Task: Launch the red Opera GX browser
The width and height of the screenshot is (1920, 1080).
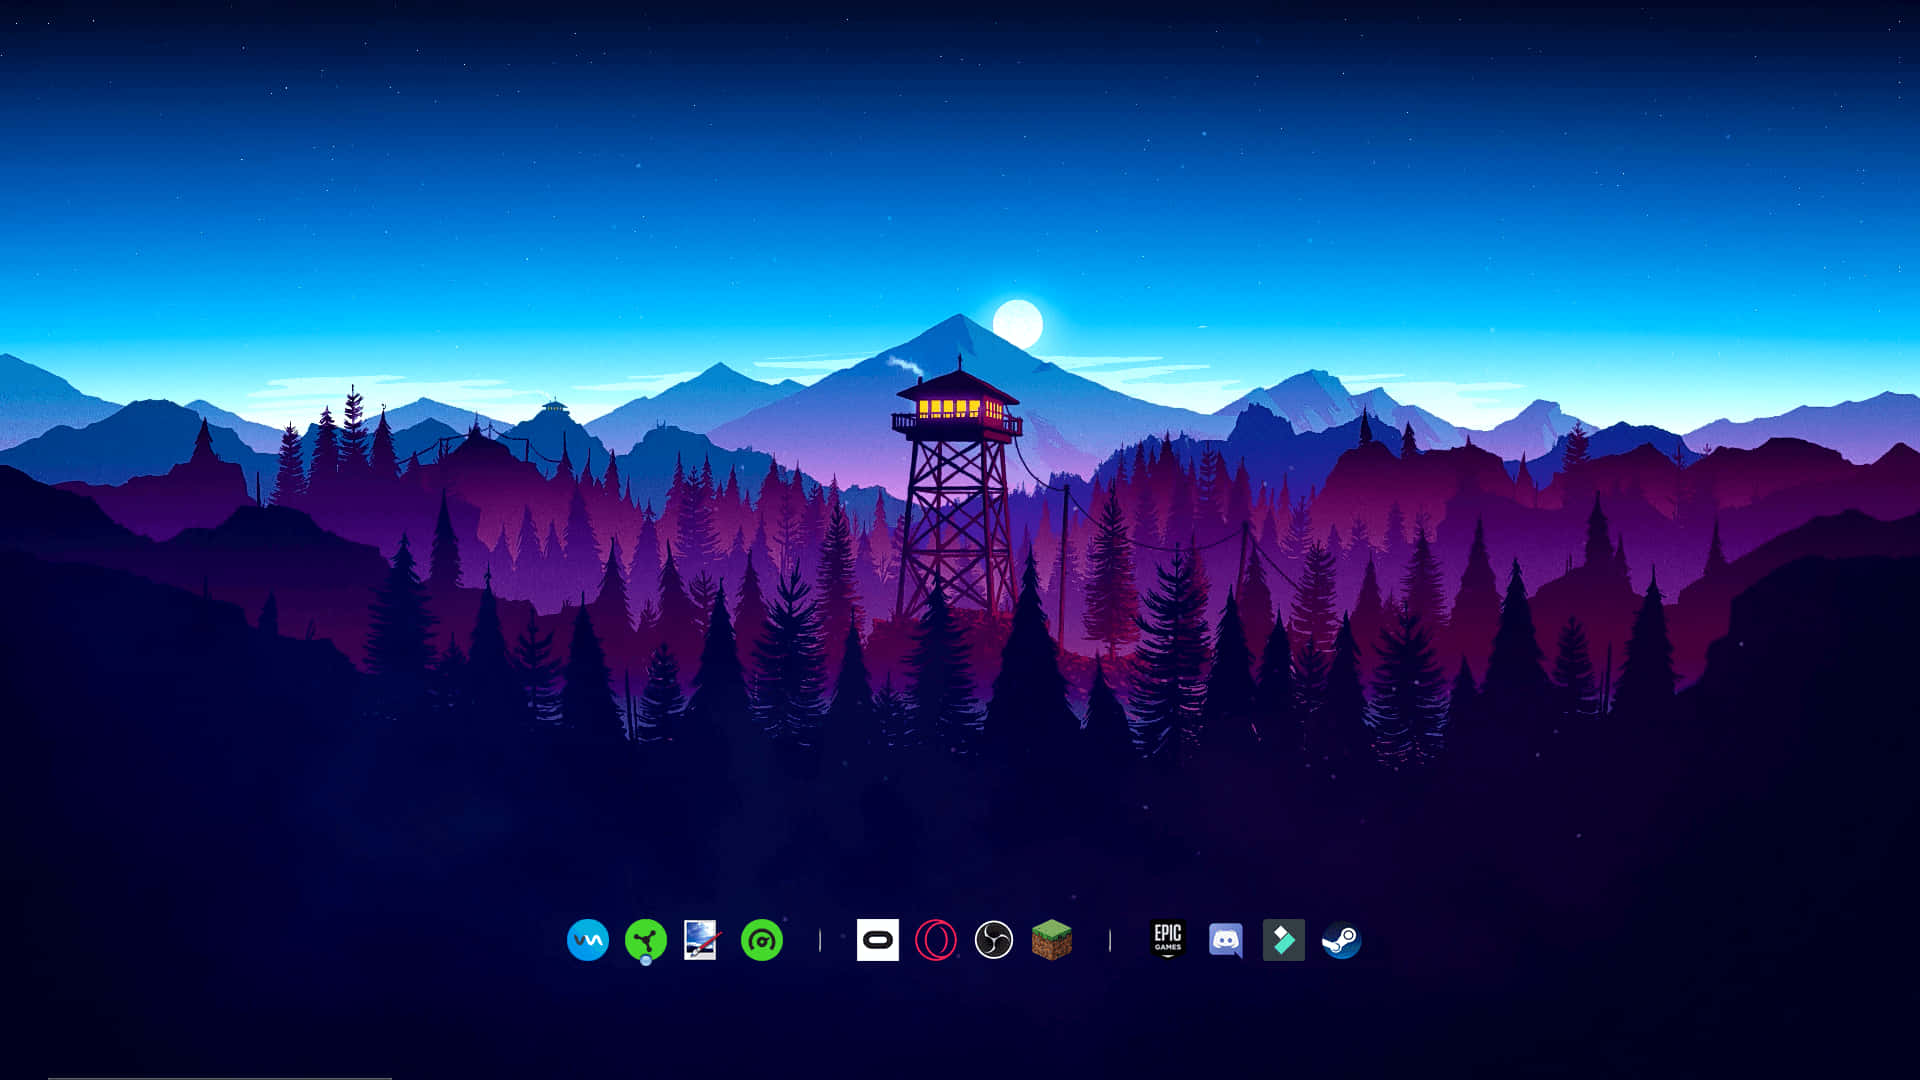Action: (935, 940)
